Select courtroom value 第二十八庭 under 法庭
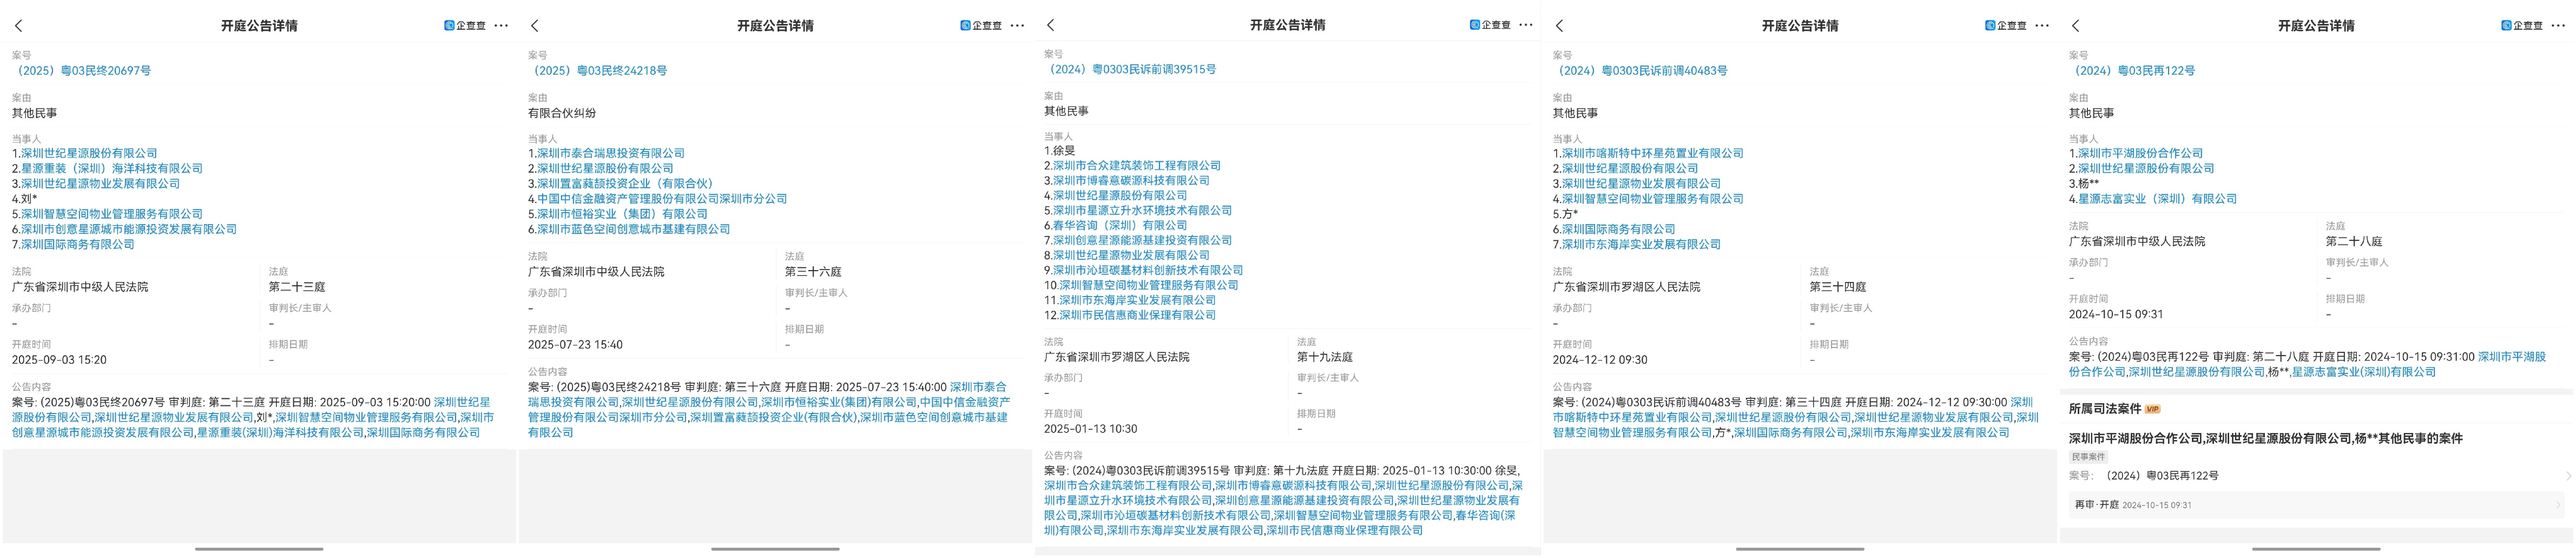Image resolution: width=2576 pixels, height=558 pixels. point(2354,242)
